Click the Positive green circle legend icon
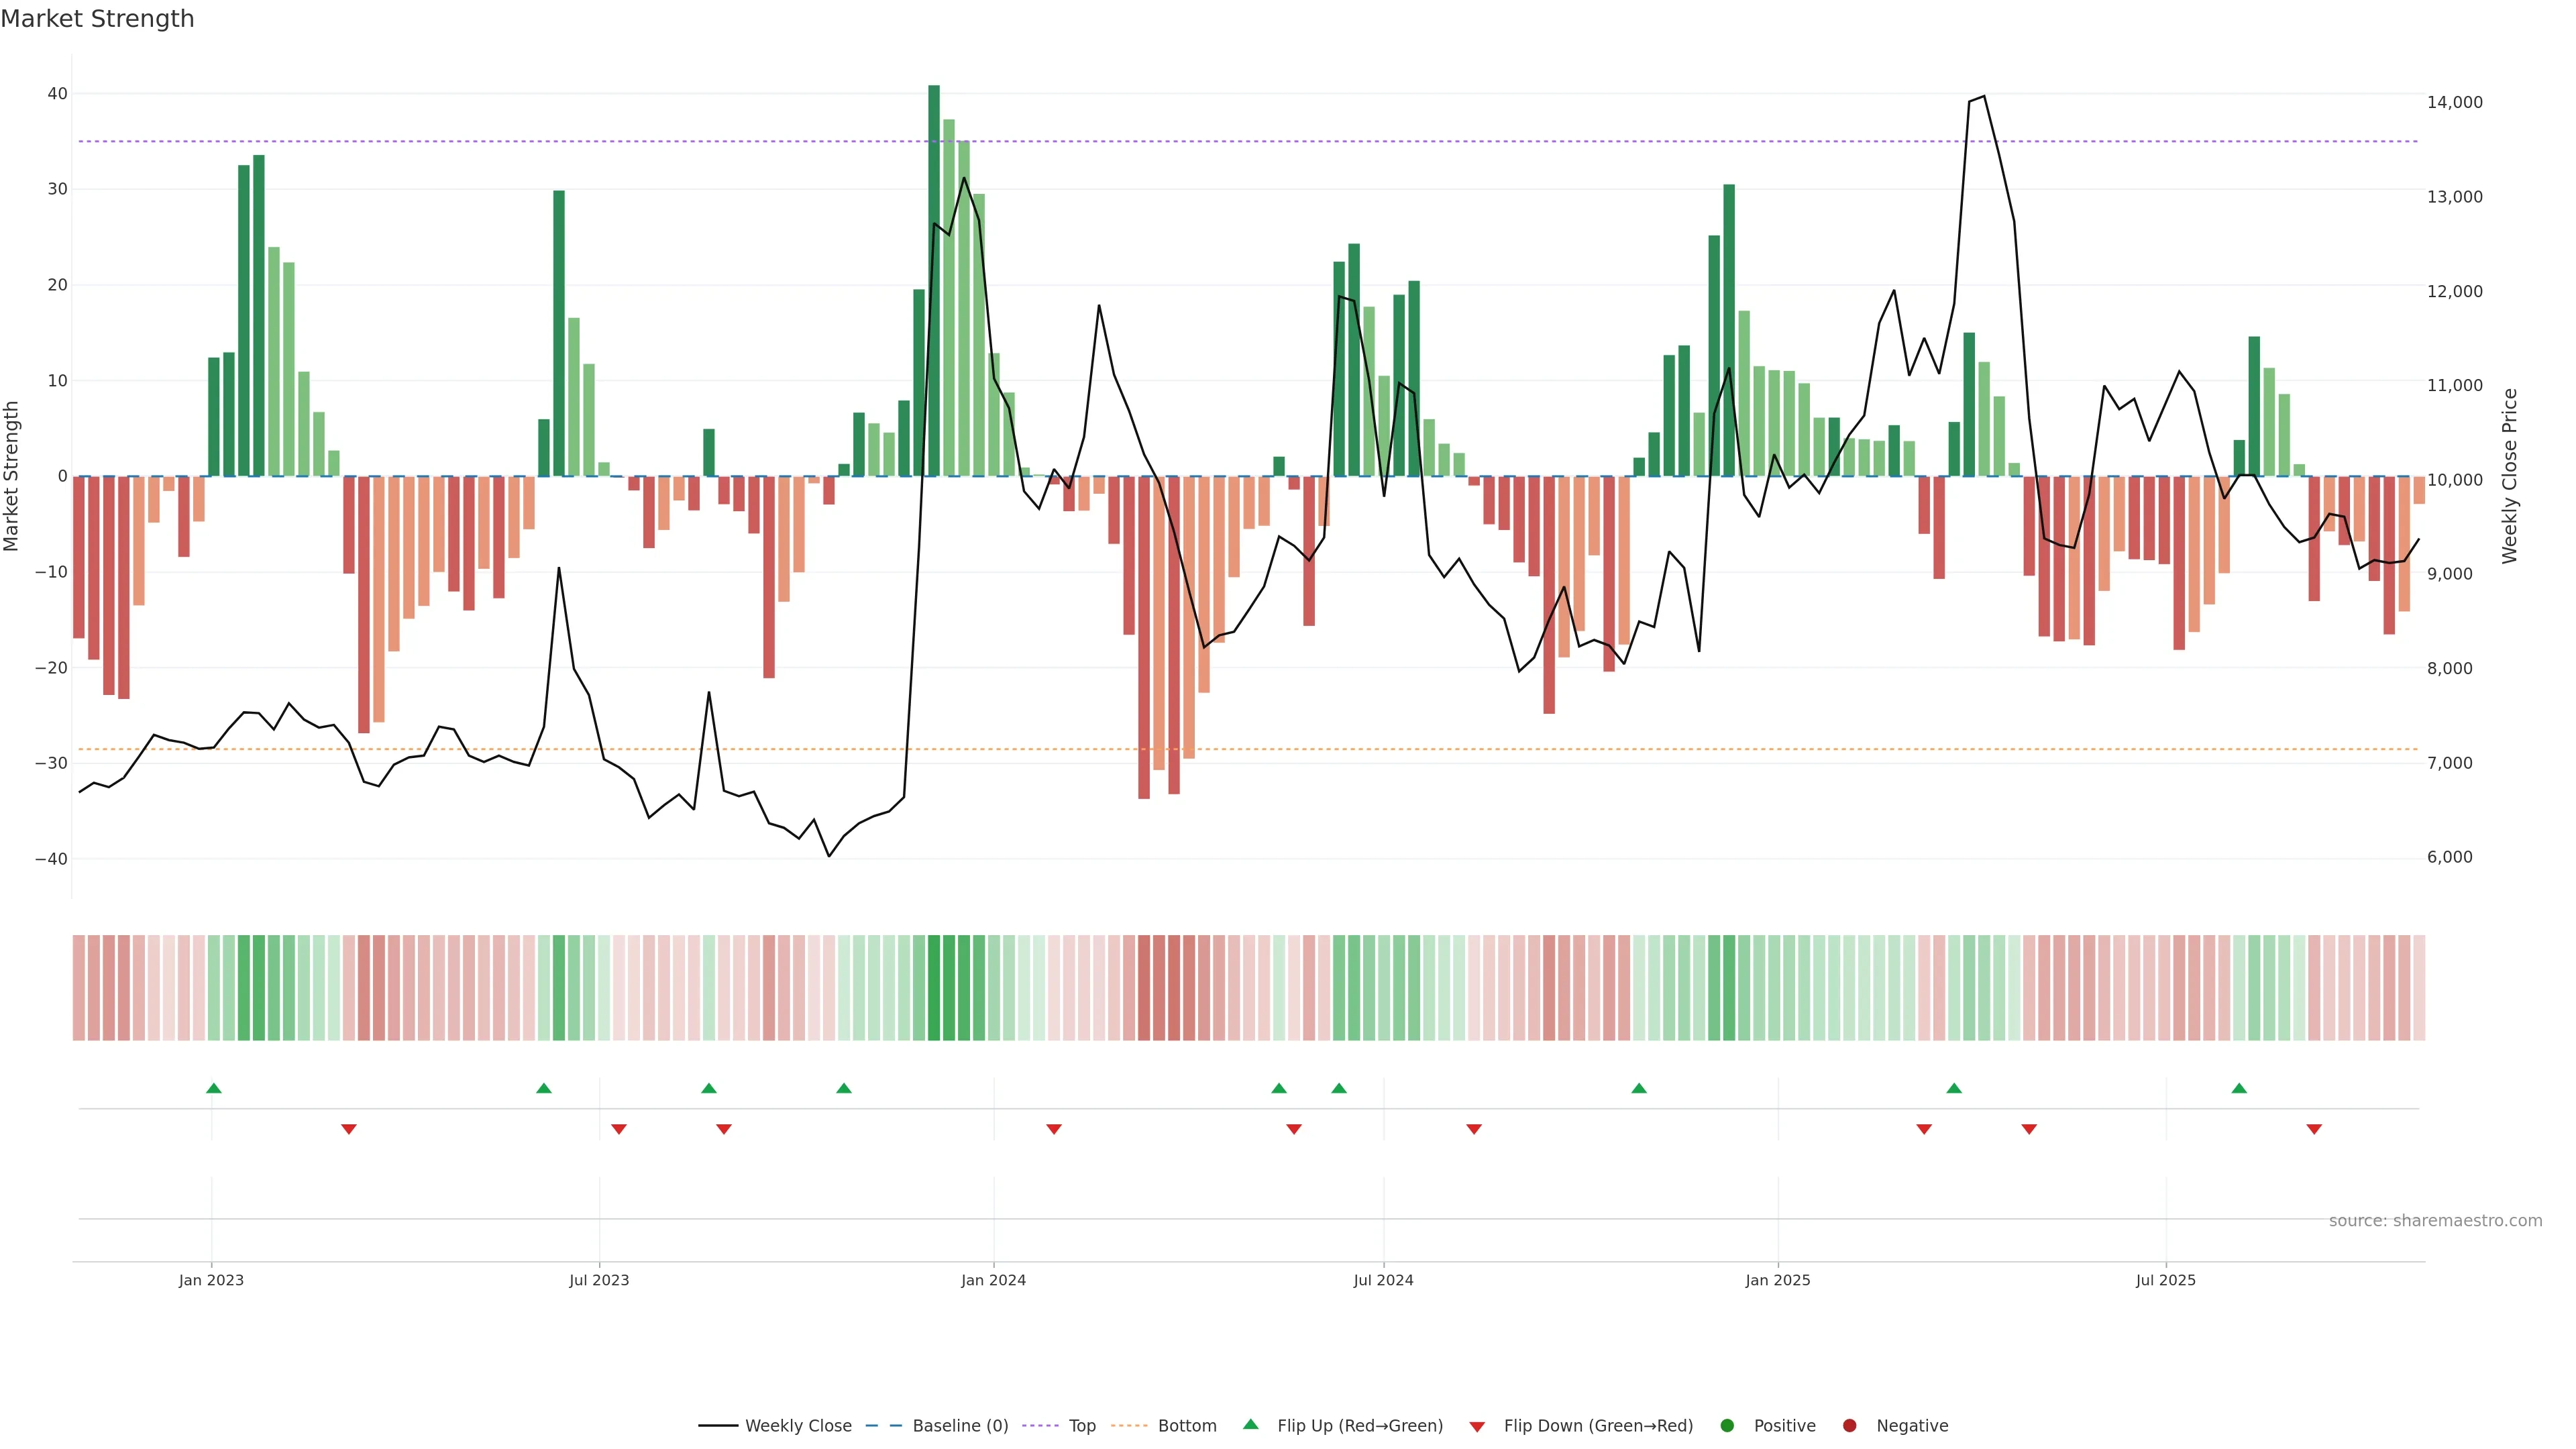The height and width of the screenshot is (1449, 2576). pos(1727,1426)
